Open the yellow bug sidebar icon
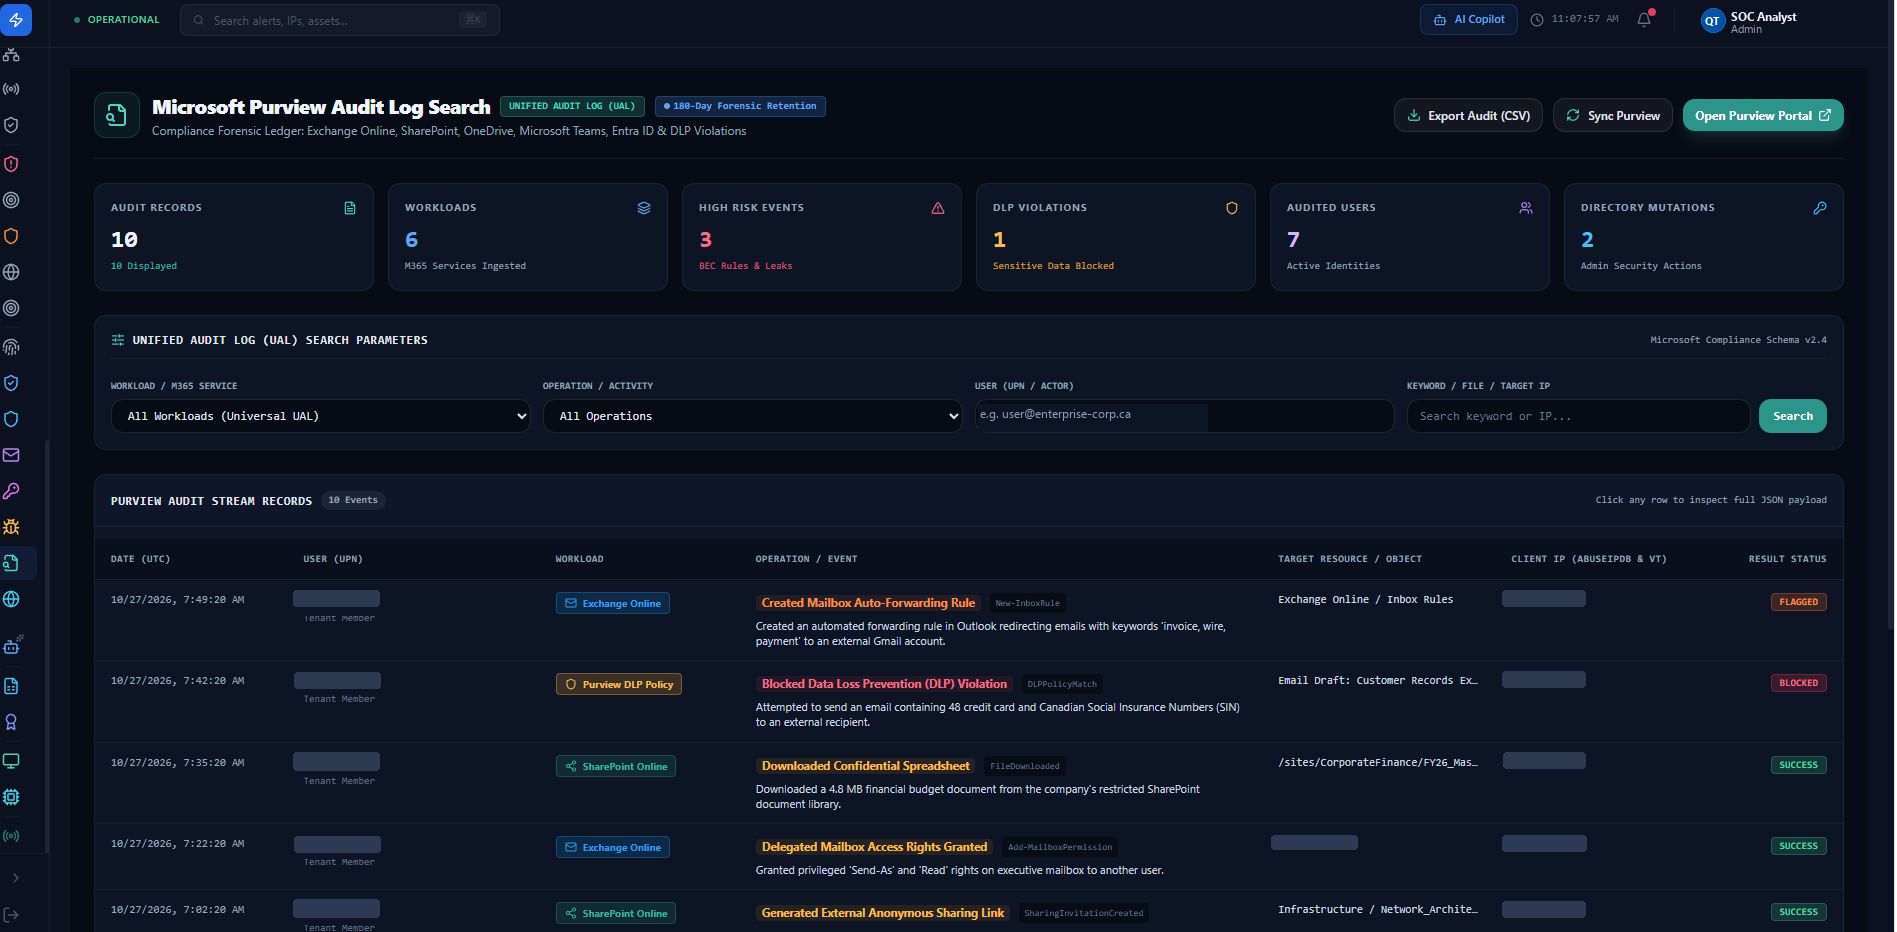This screenshot has height=932, width=1897. (x=11, y=527)
